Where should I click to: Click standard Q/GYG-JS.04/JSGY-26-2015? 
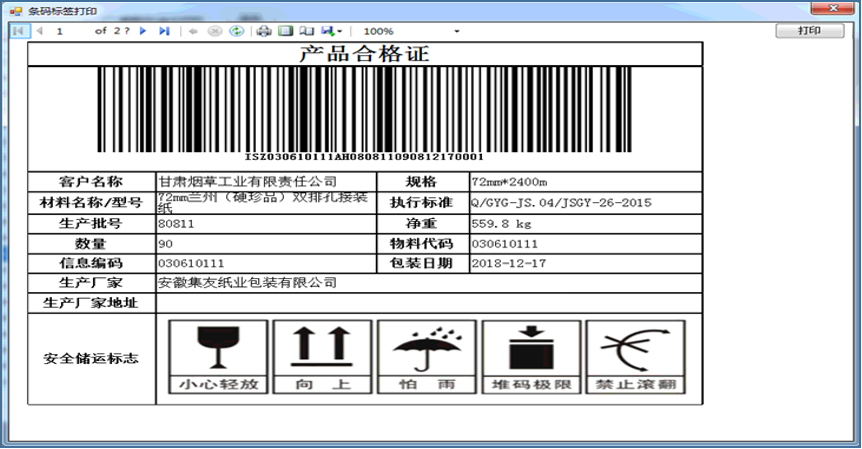click(561, 203)
